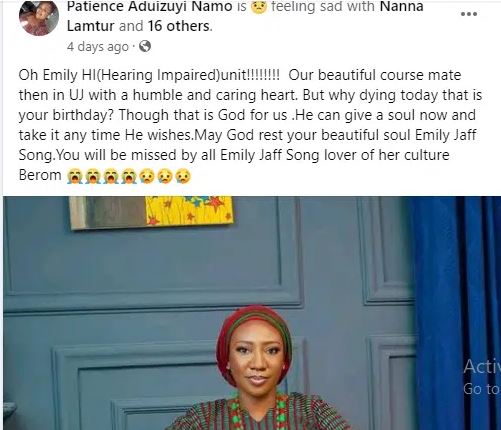The height and width of the screenshot is (430, 501).
Task: Click the public globe privacy icon
Action: point(145,46)
